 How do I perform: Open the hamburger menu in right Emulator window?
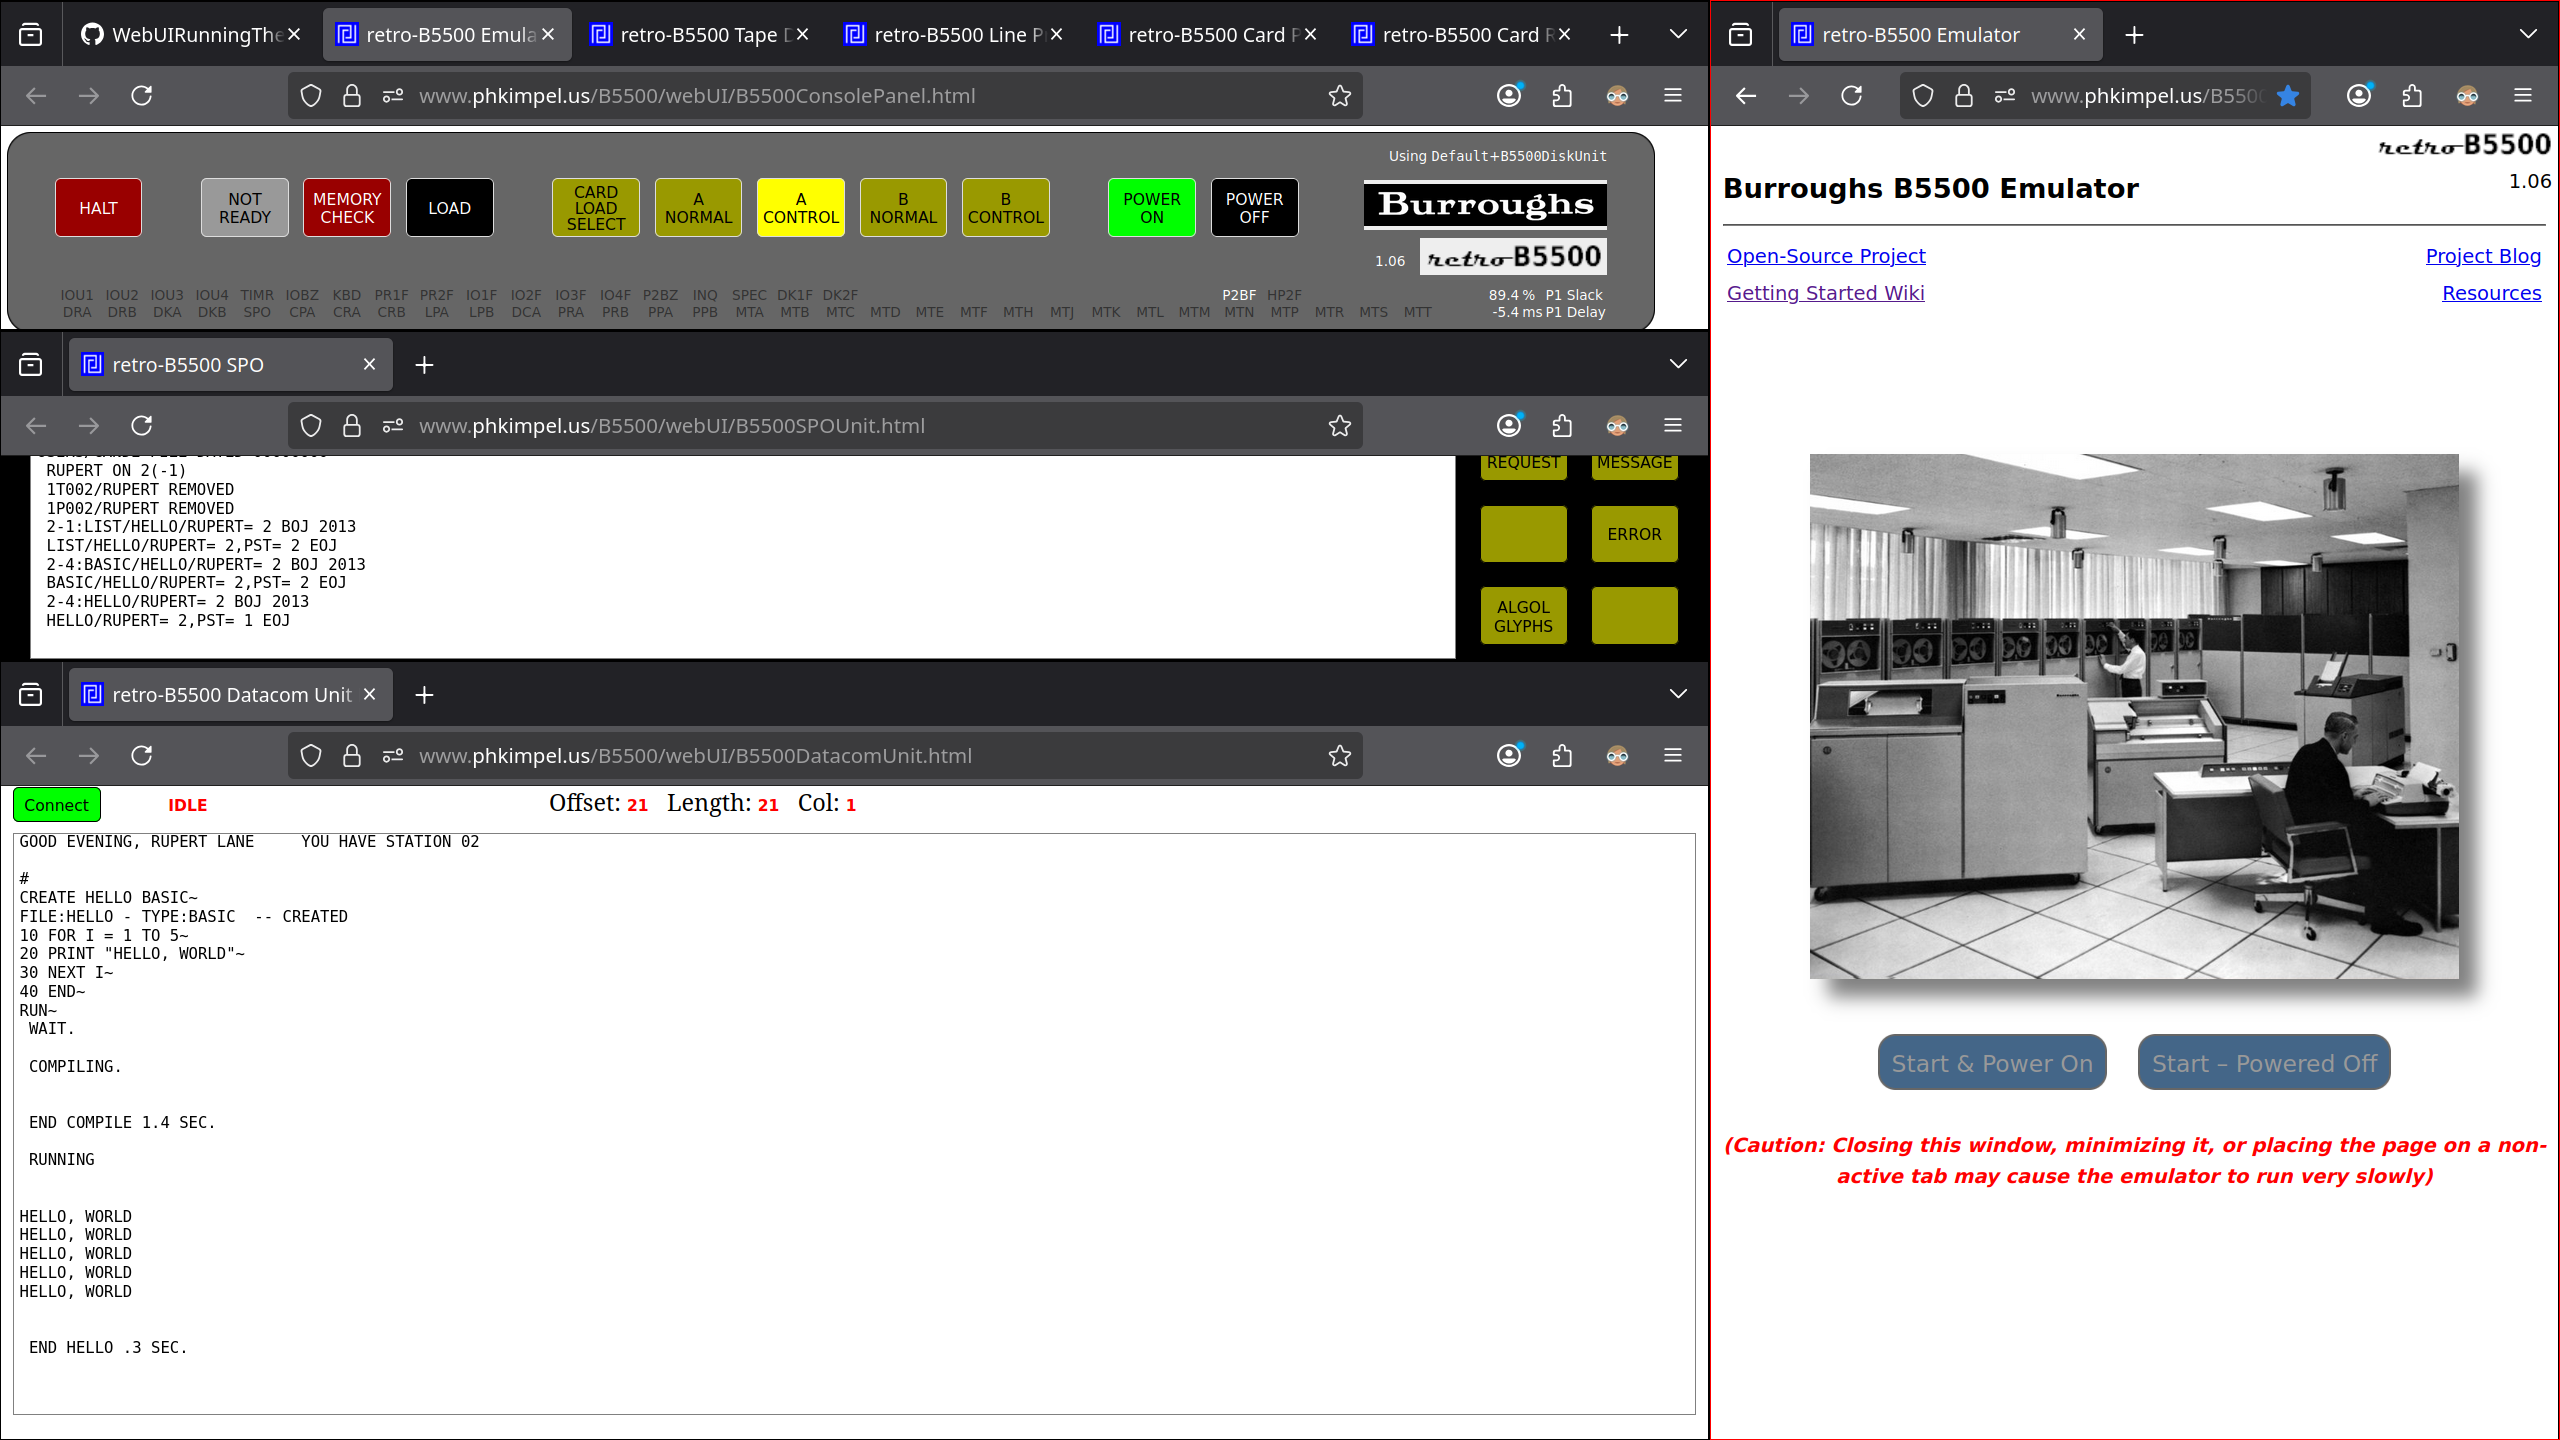tap(2523, 95)
